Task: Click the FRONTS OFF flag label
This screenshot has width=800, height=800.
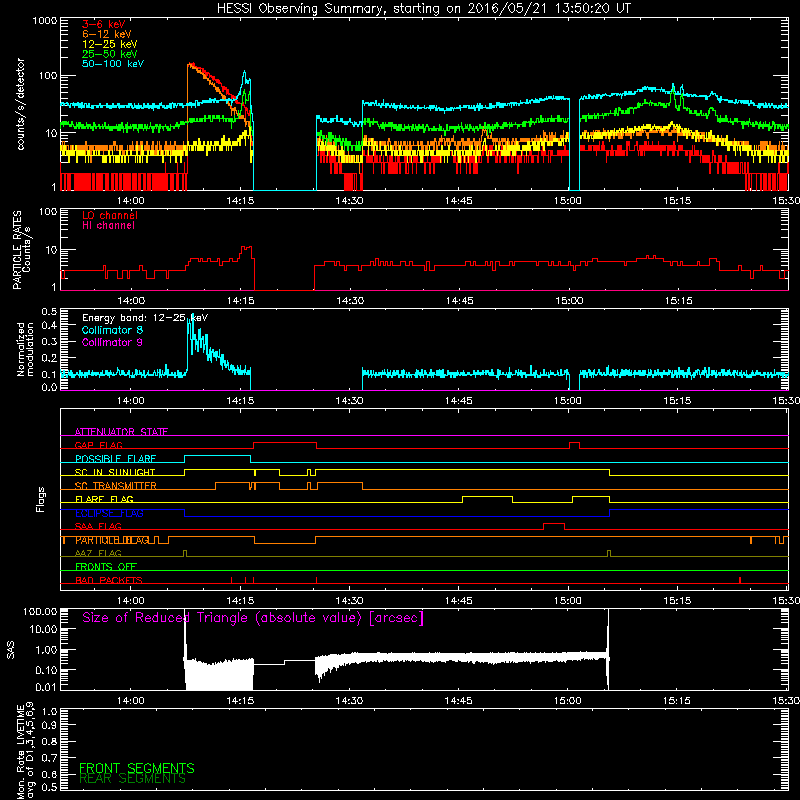Action: coord(106,566)
